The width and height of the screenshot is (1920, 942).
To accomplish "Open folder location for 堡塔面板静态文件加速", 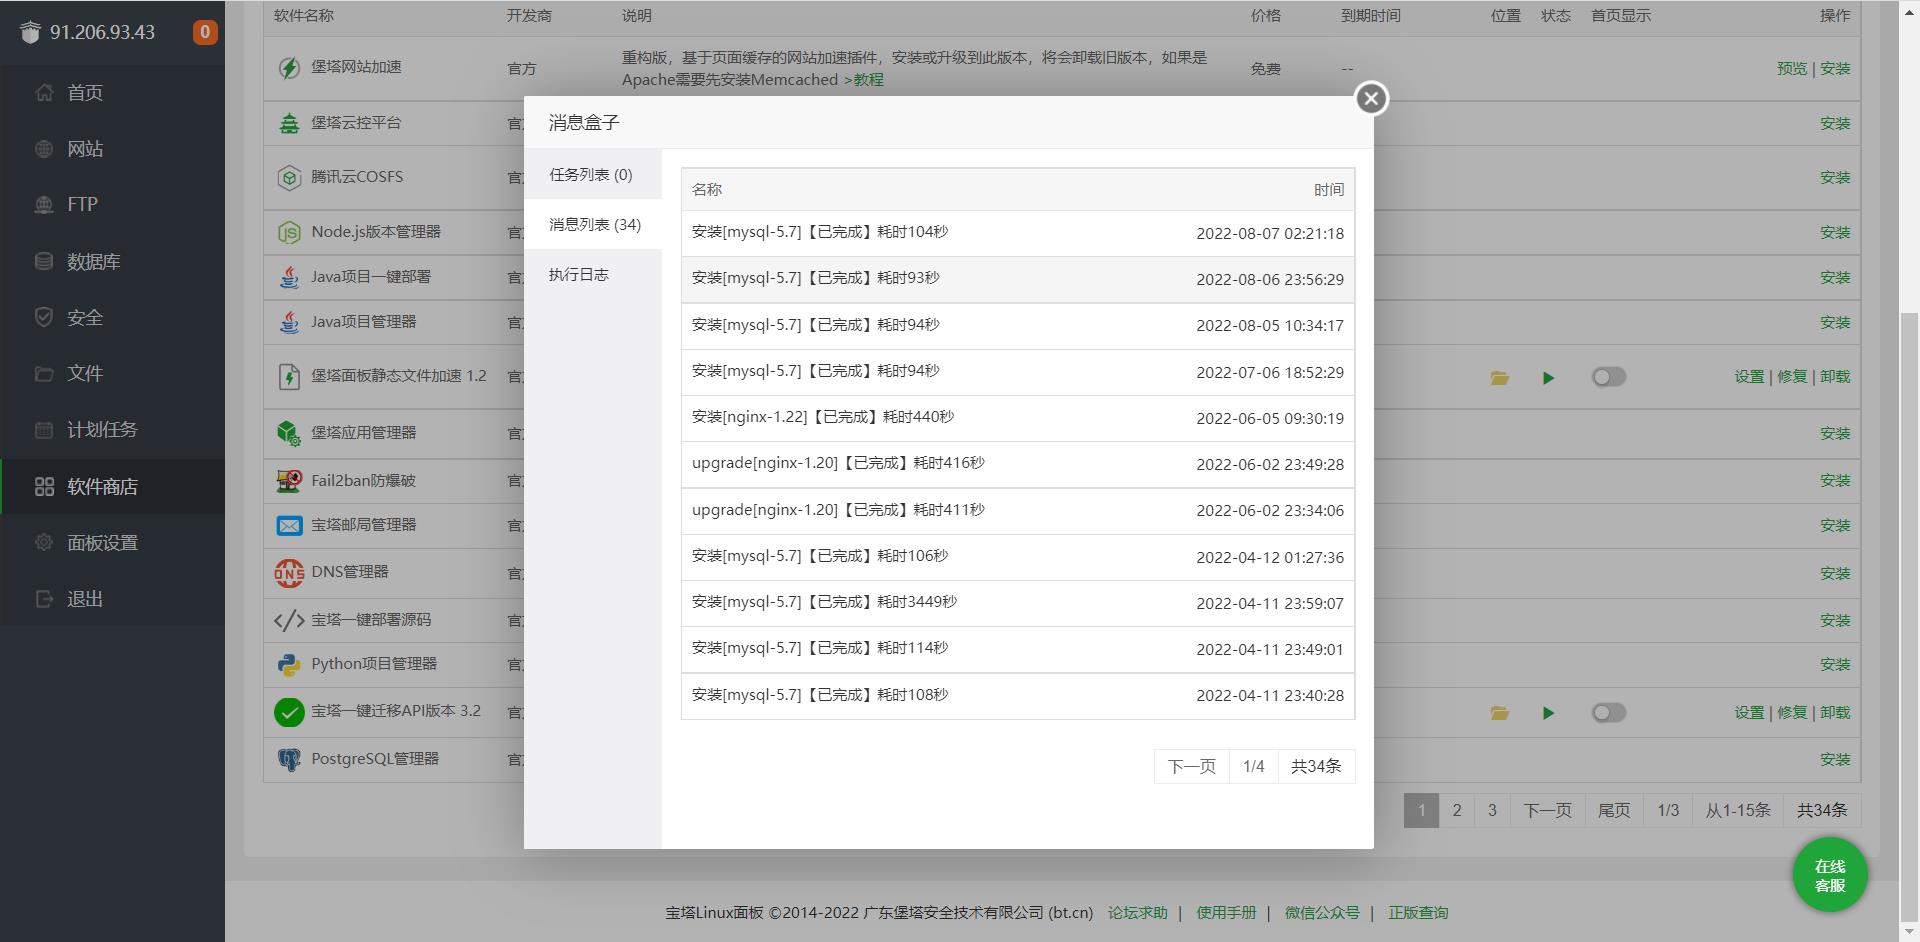I will [1499, 378].
